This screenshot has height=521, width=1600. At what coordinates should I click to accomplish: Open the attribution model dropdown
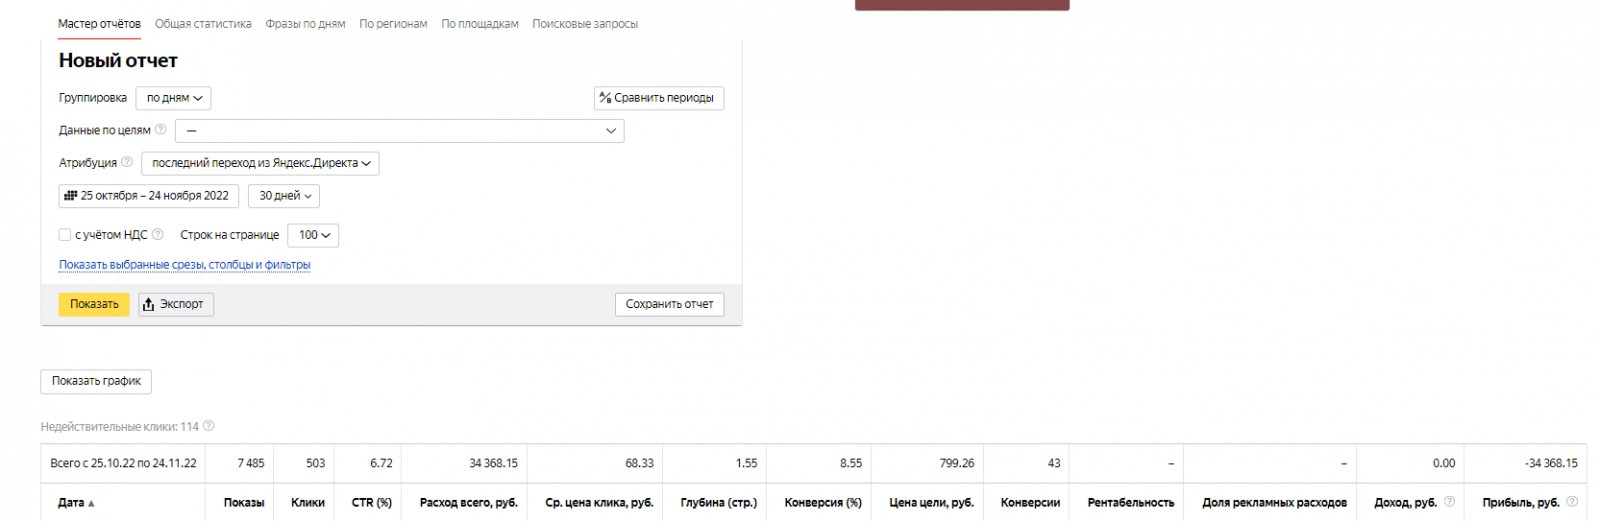(260, 163)
